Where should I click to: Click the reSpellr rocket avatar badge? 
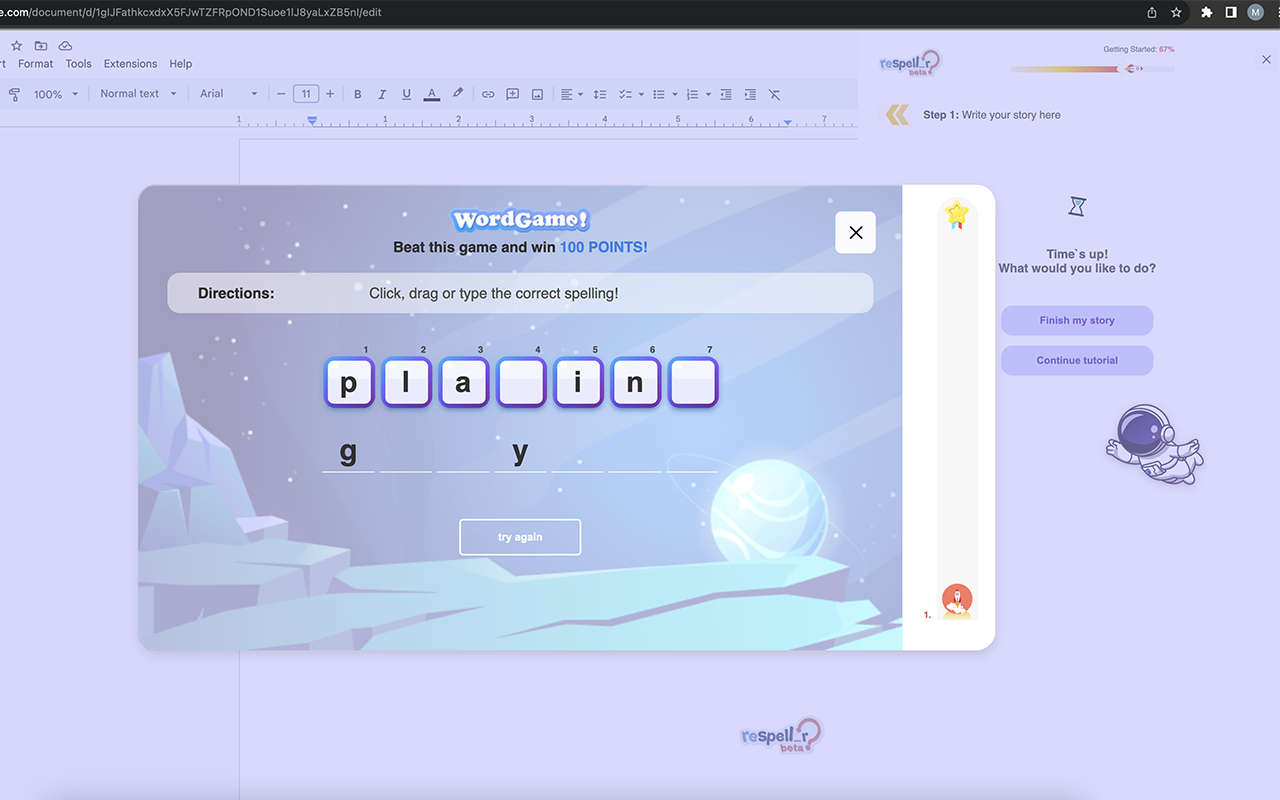point(957,600)
